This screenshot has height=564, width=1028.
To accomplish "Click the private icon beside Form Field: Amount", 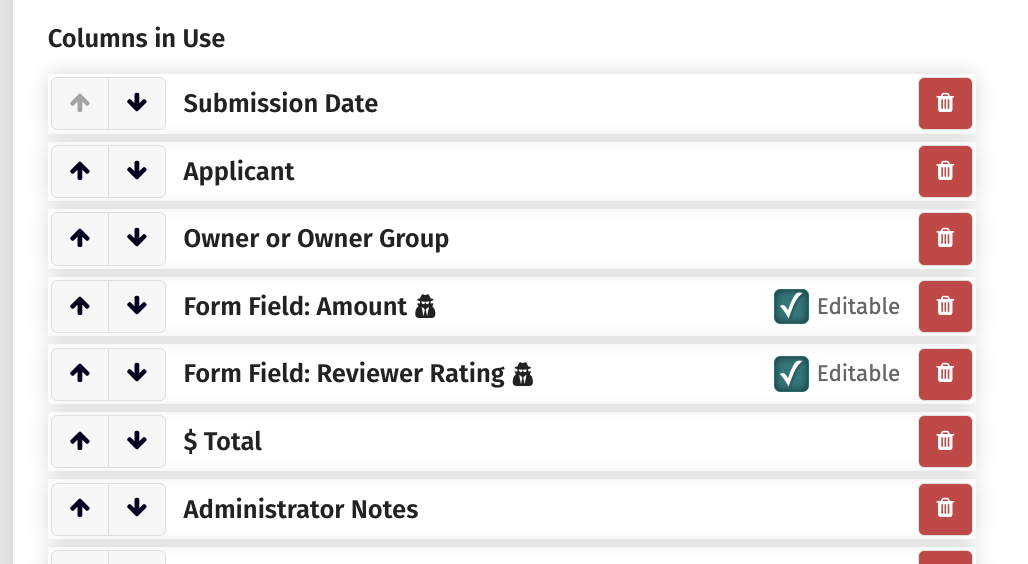I will click(x=425, y=306).
